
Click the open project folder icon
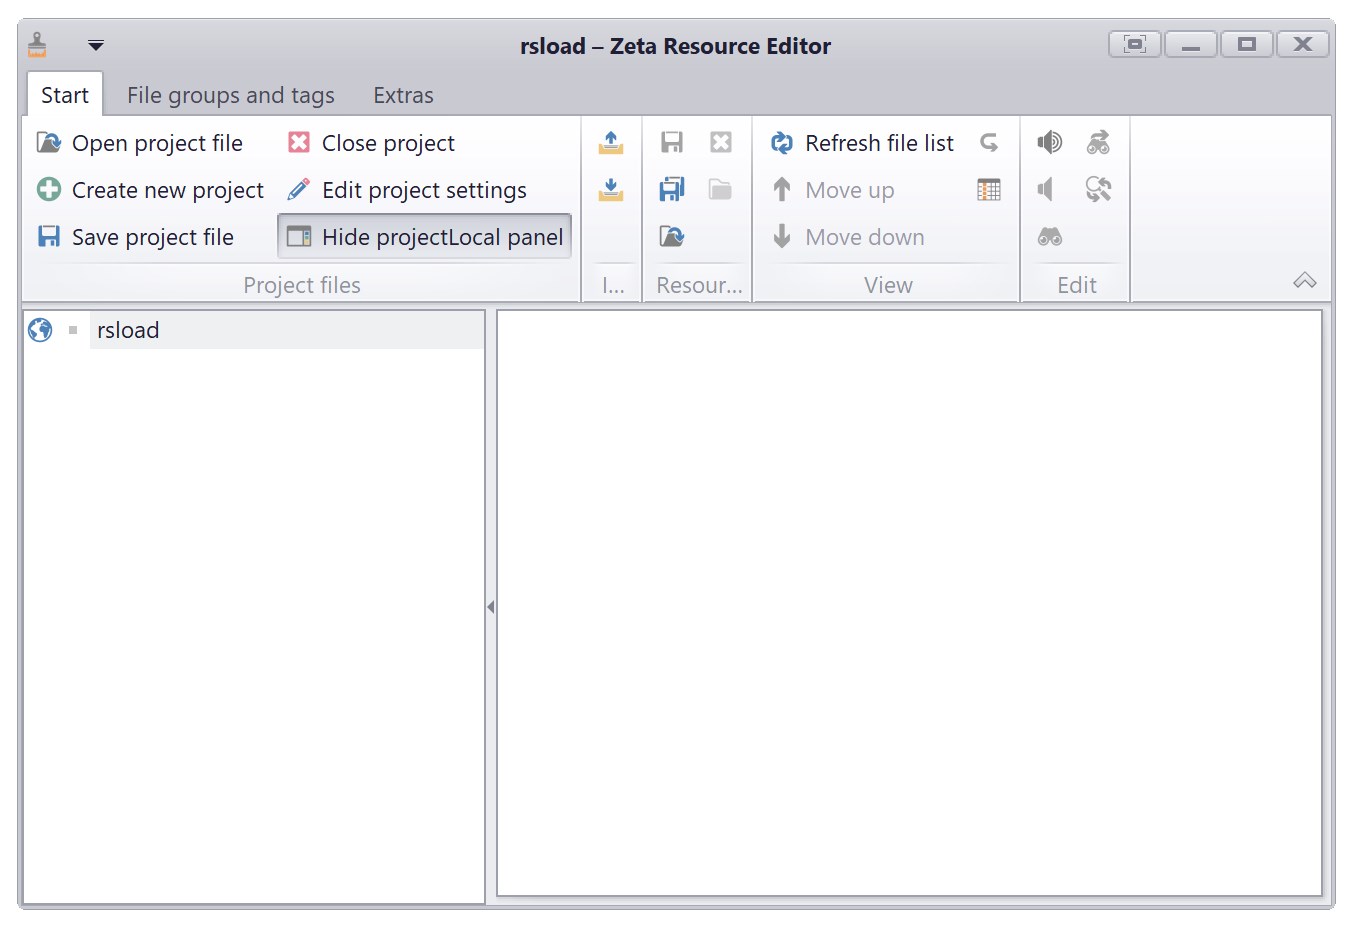click(720, 189)
